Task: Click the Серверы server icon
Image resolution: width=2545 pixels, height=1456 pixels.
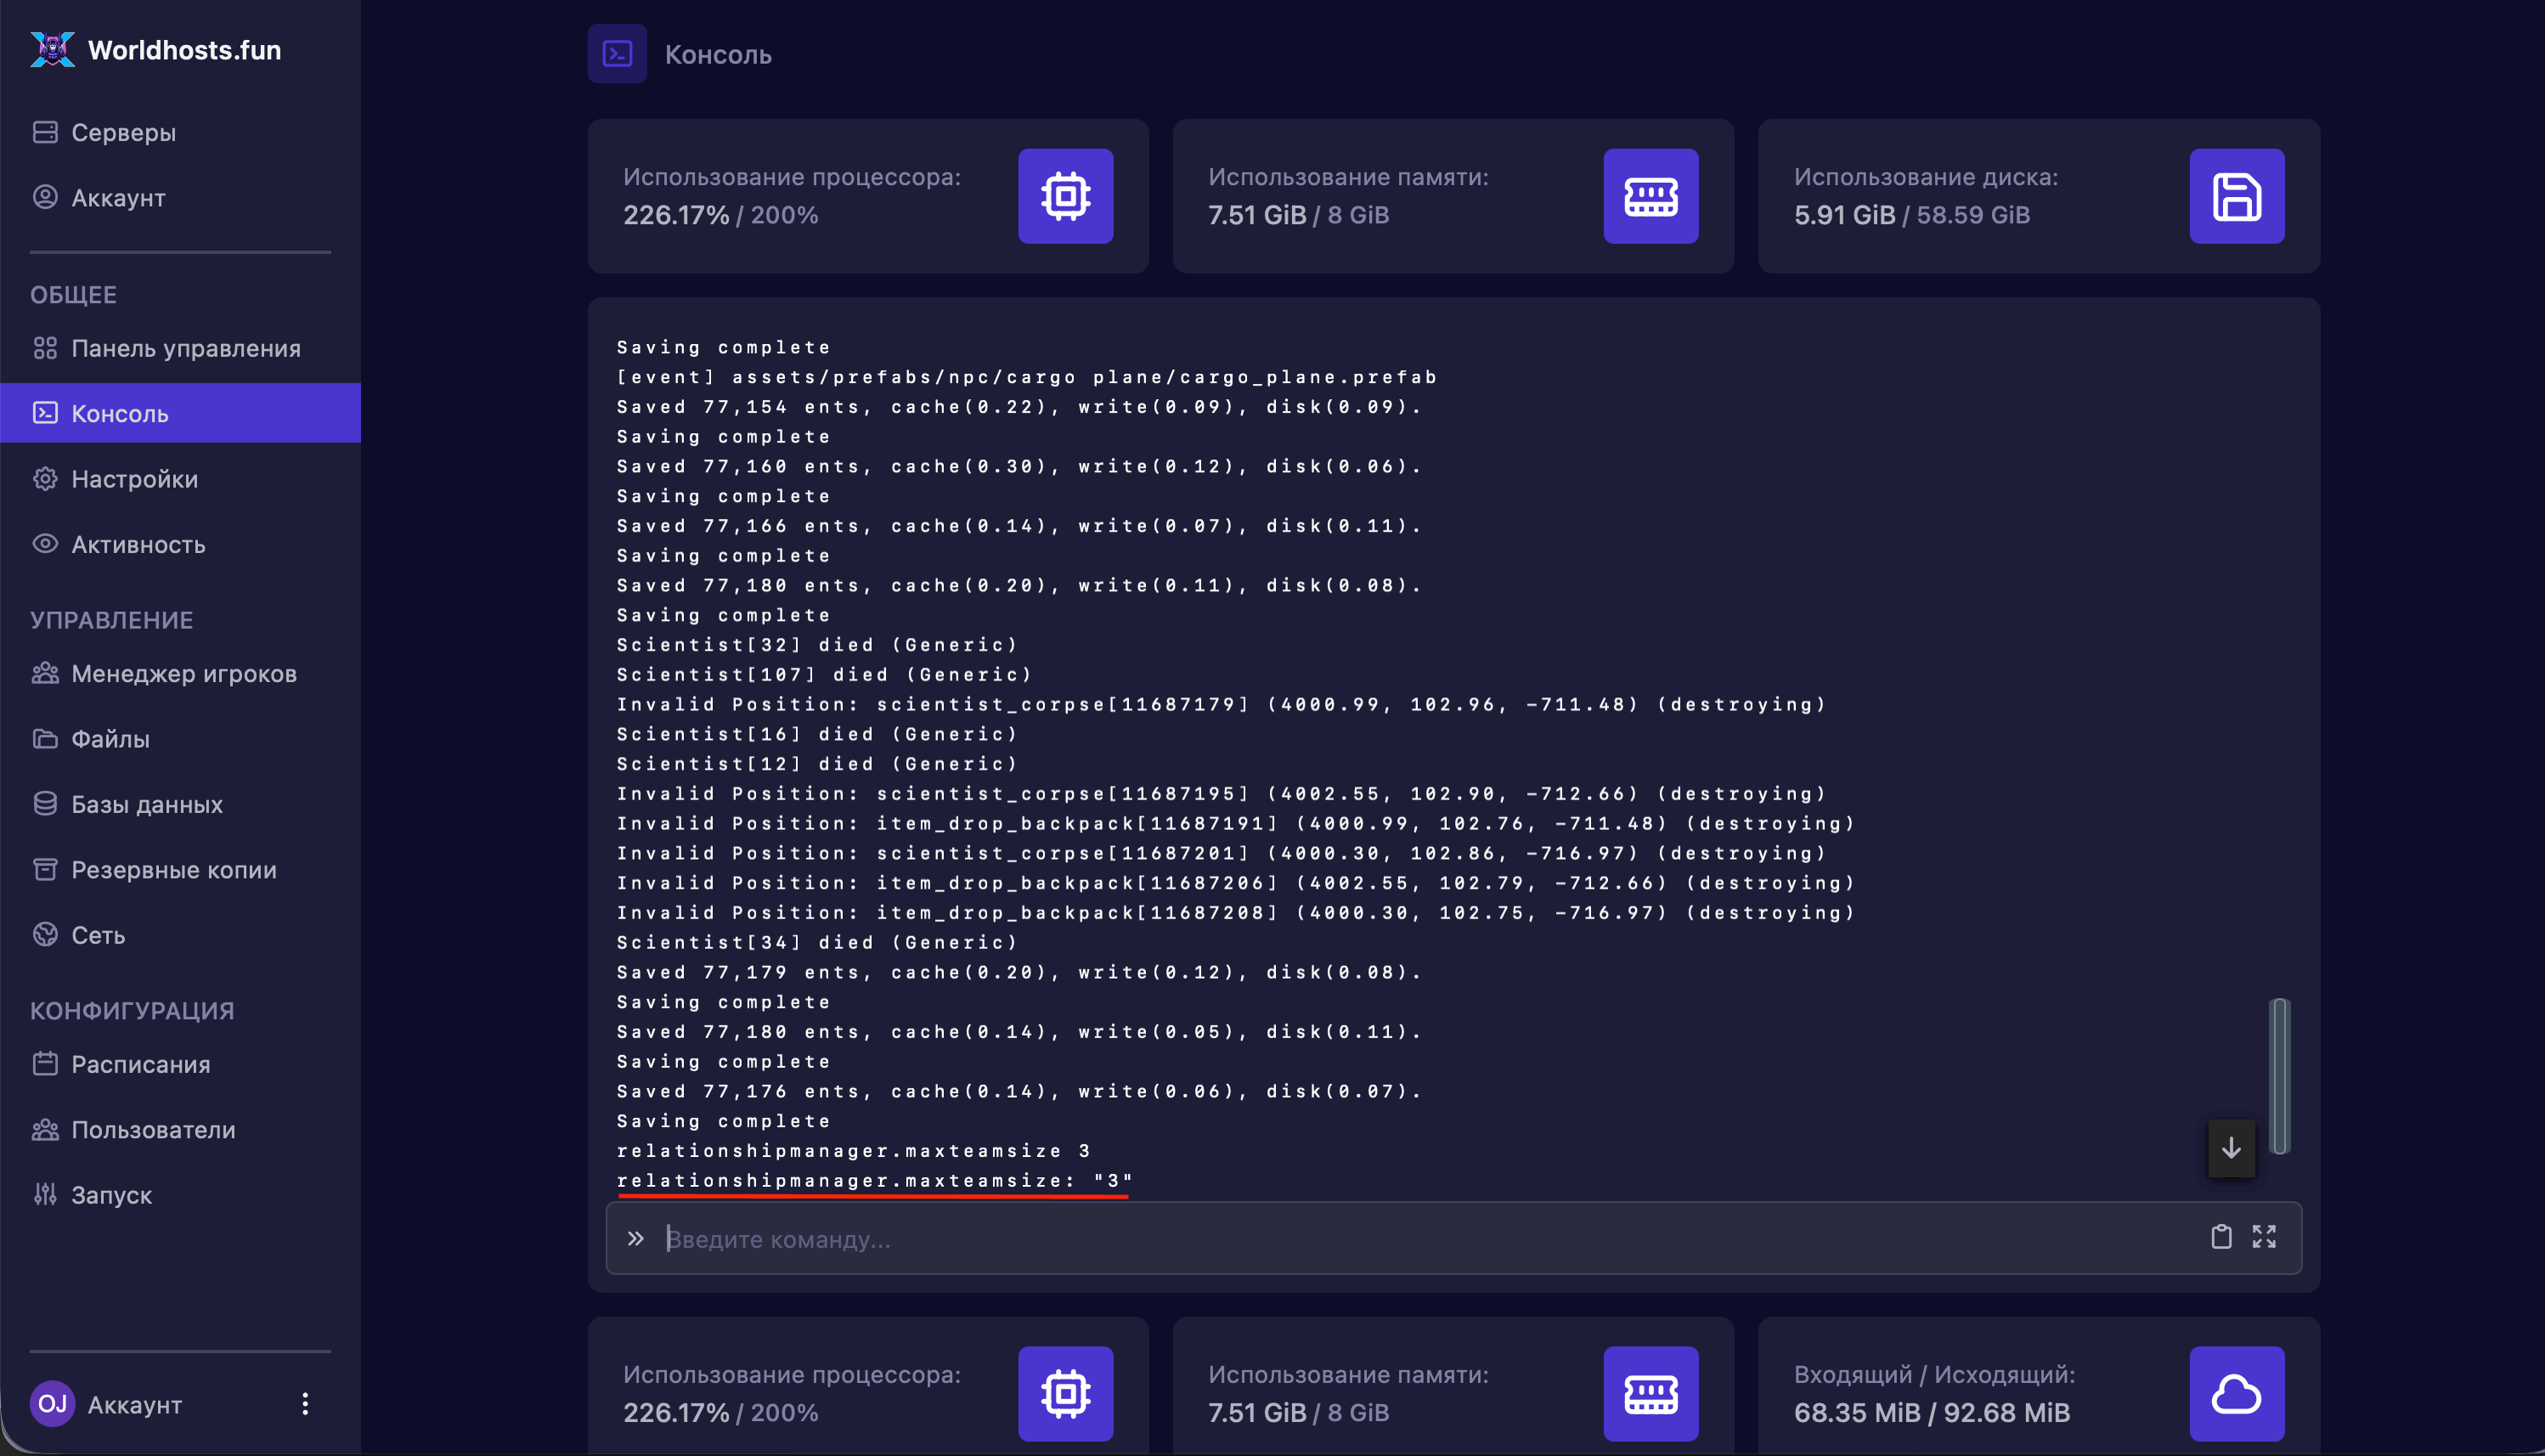Action: pyautogui.click(x=45, y=132)
